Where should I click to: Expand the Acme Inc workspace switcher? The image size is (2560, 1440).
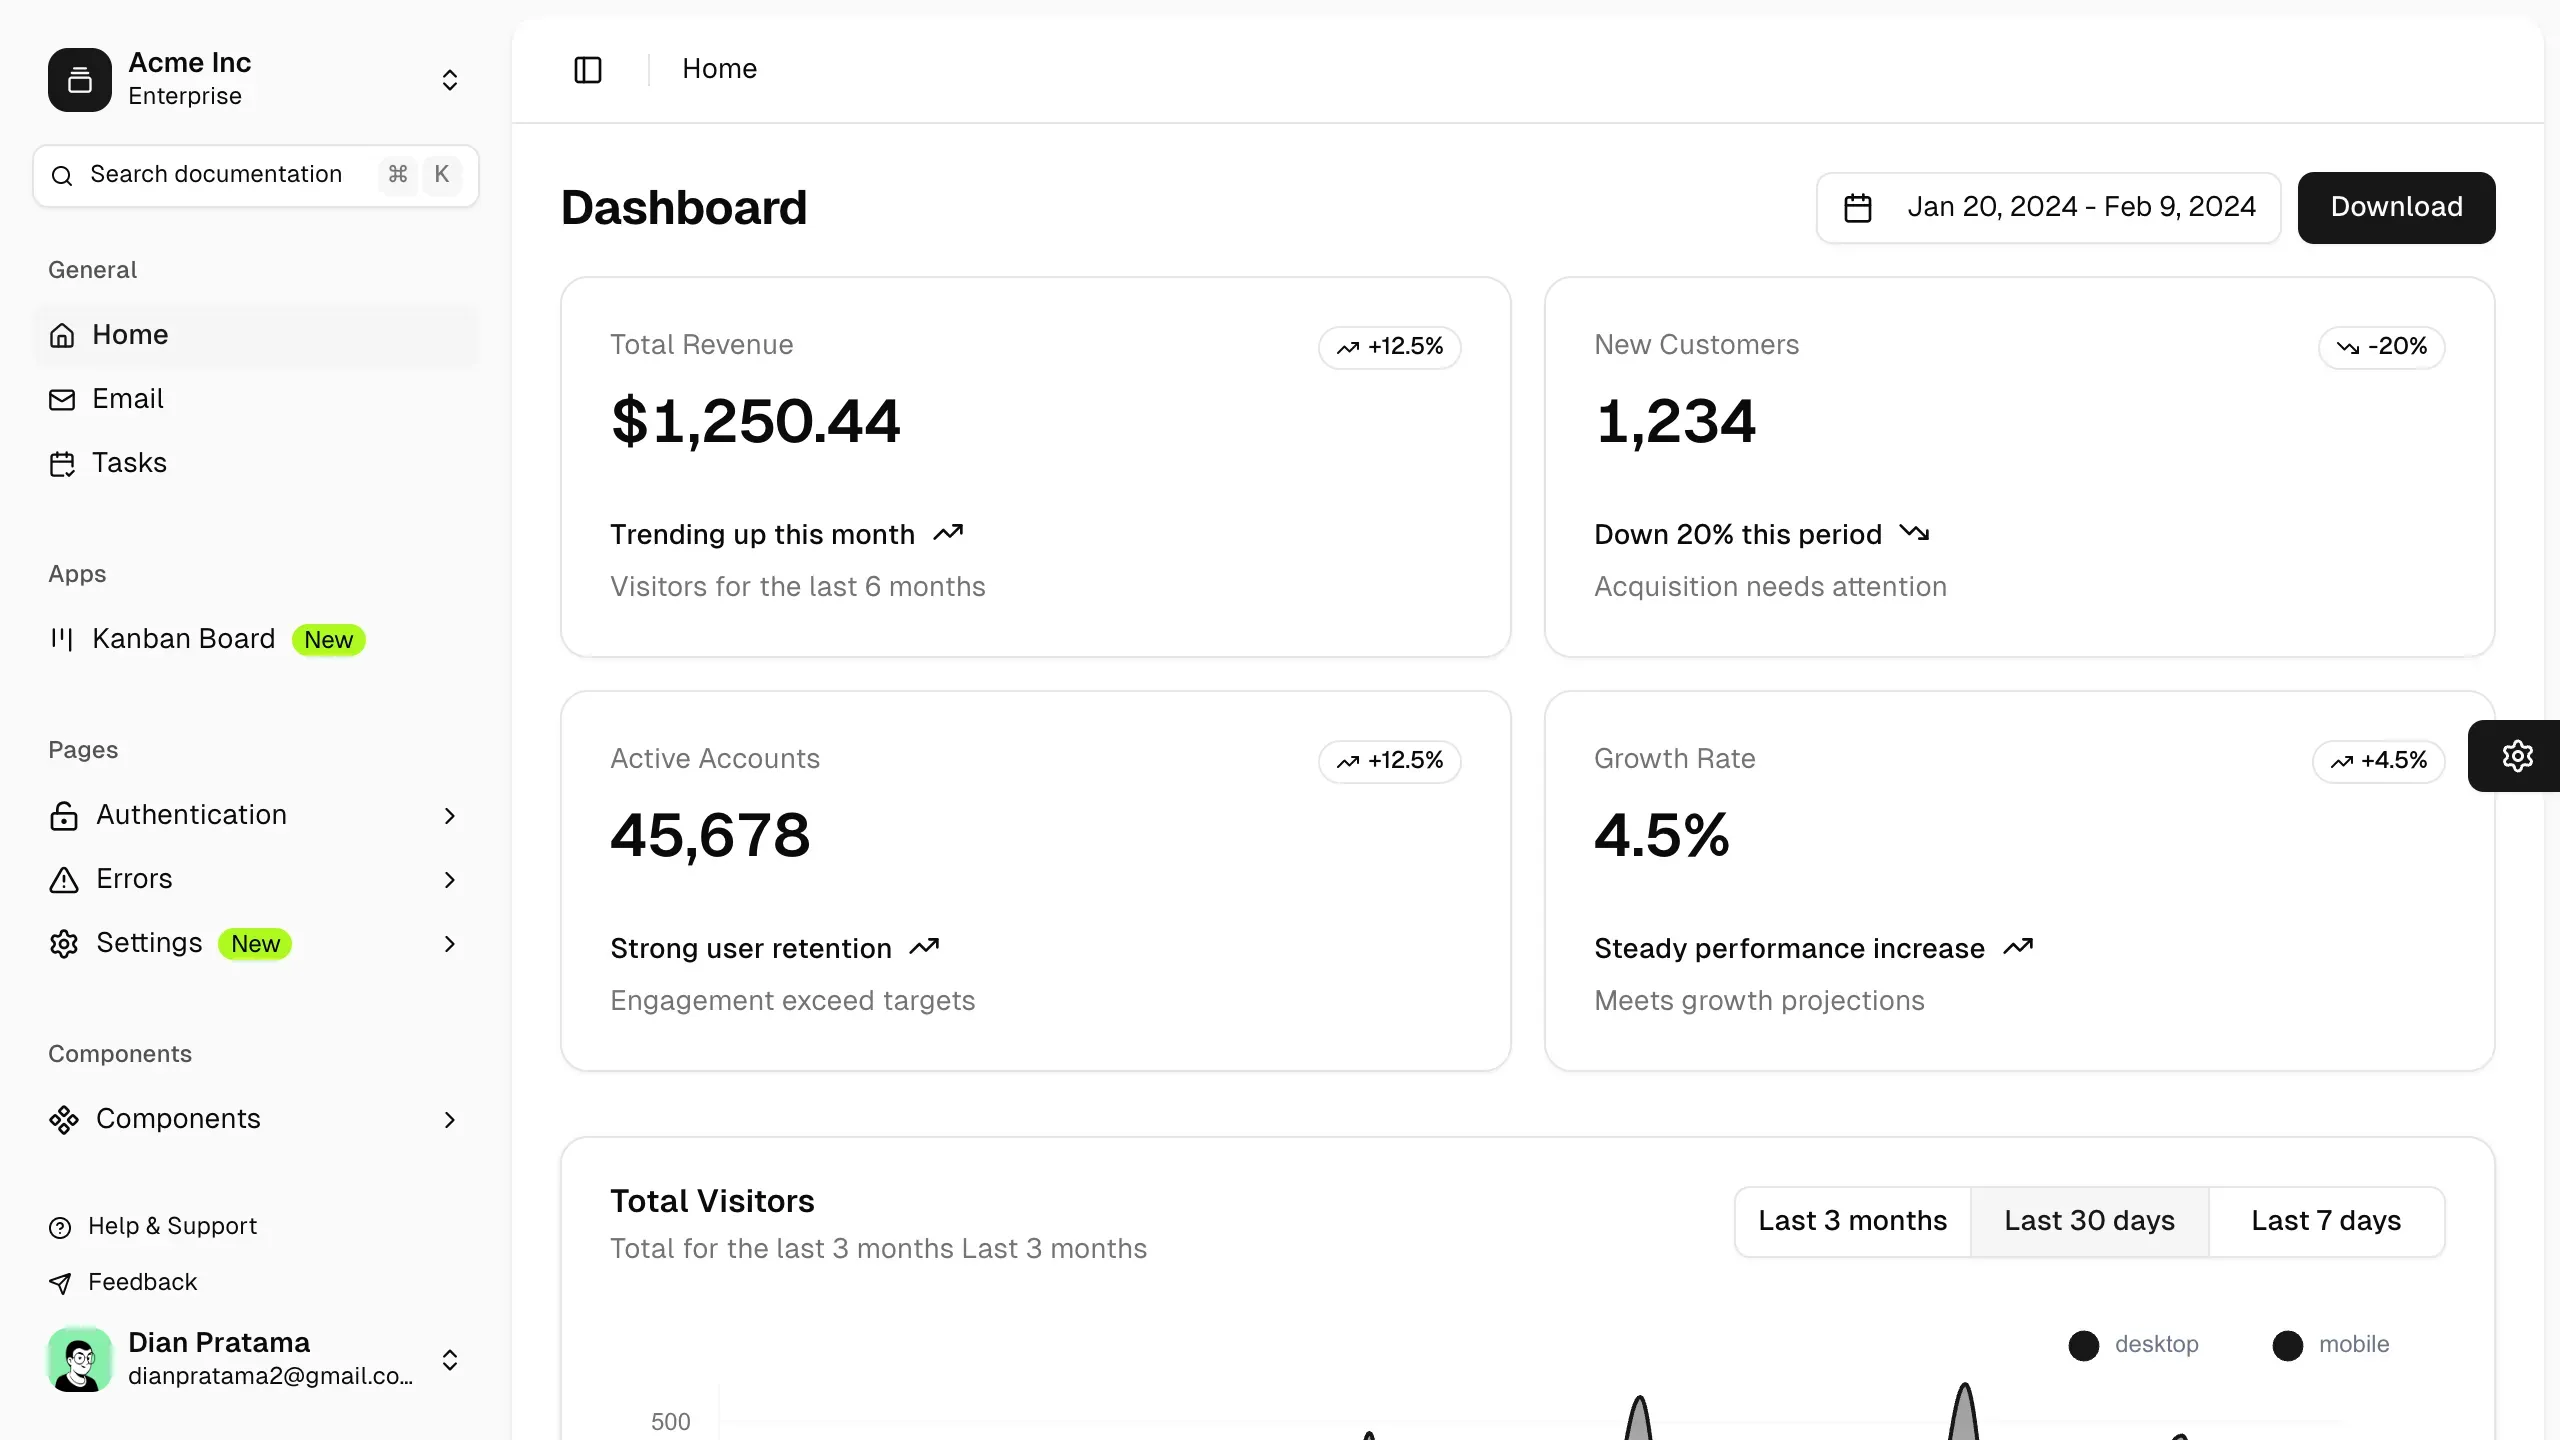point(449,80)
